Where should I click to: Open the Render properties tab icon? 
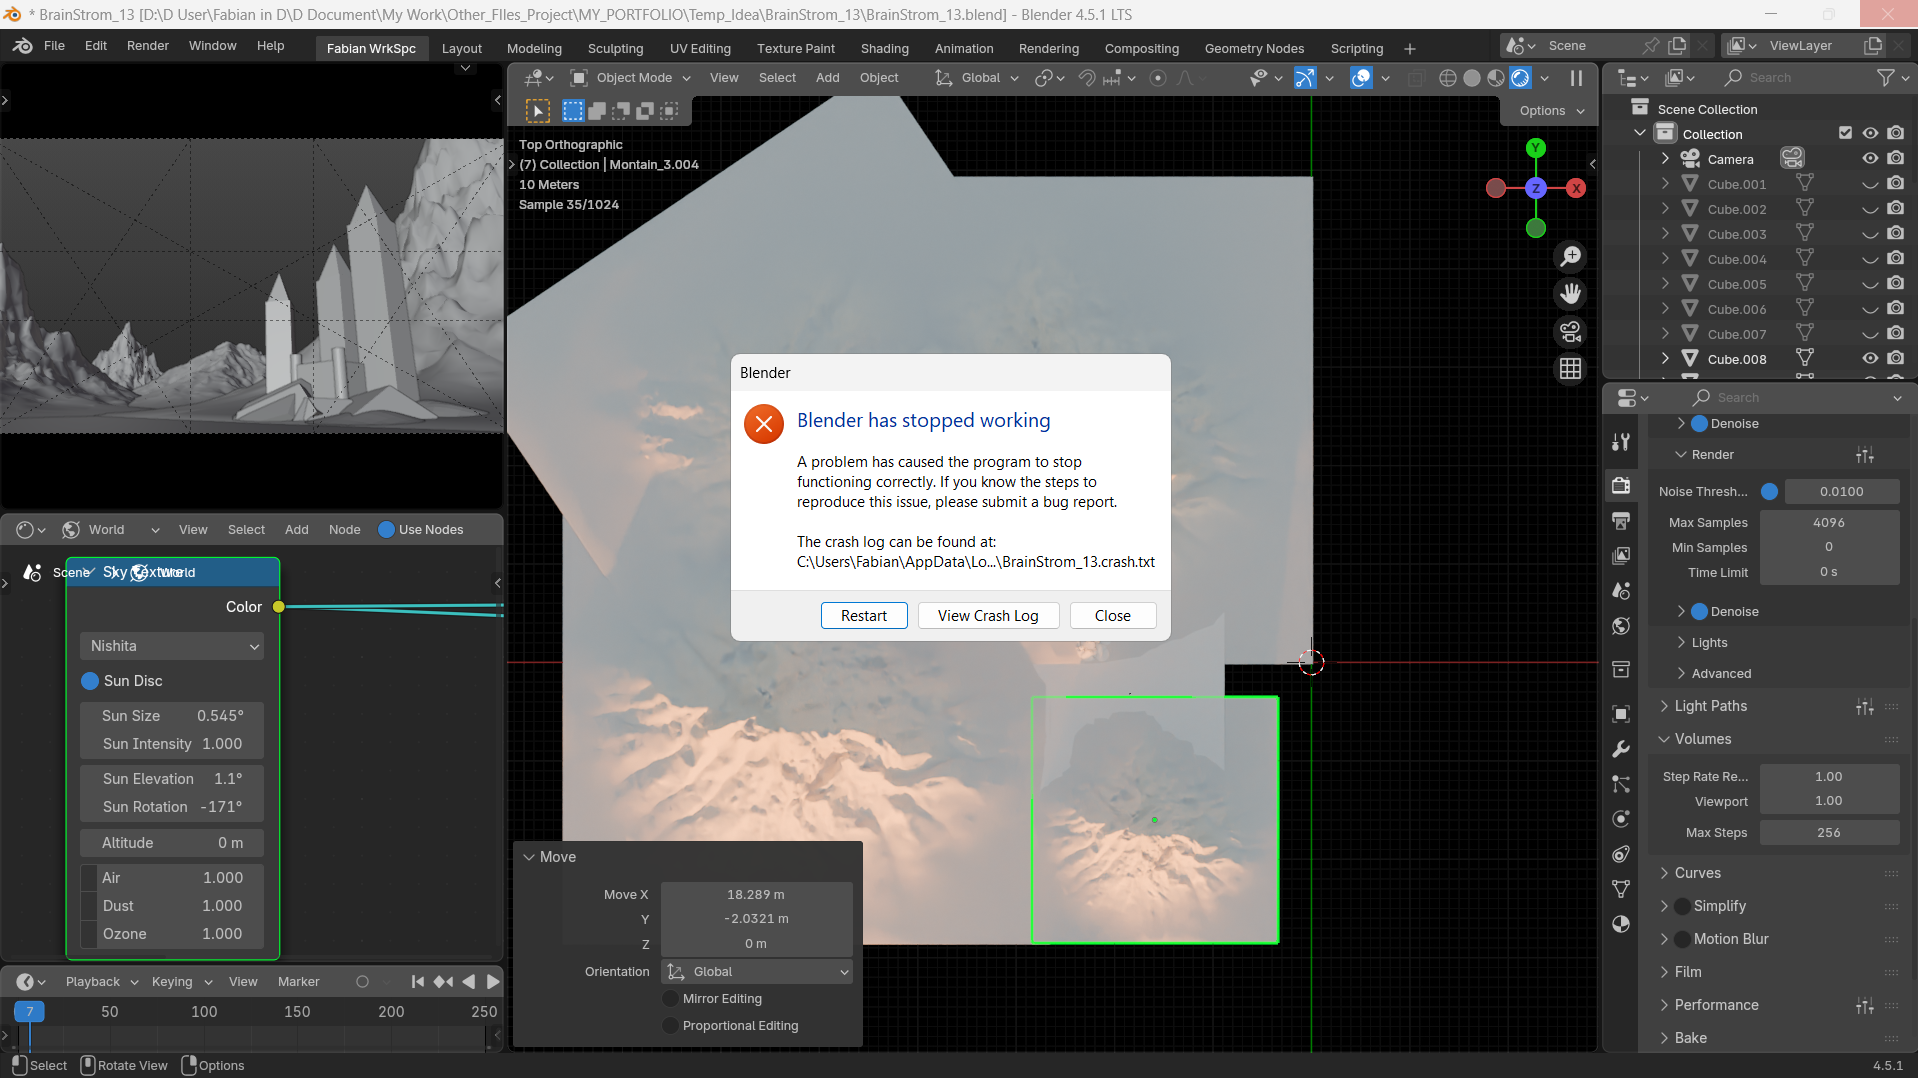click(1621, 485)
